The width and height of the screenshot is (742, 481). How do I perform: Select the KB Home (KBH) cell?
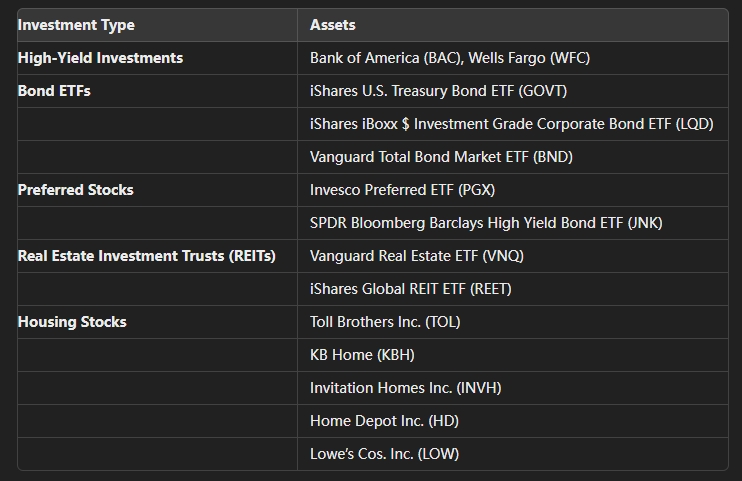pos(362,355)
